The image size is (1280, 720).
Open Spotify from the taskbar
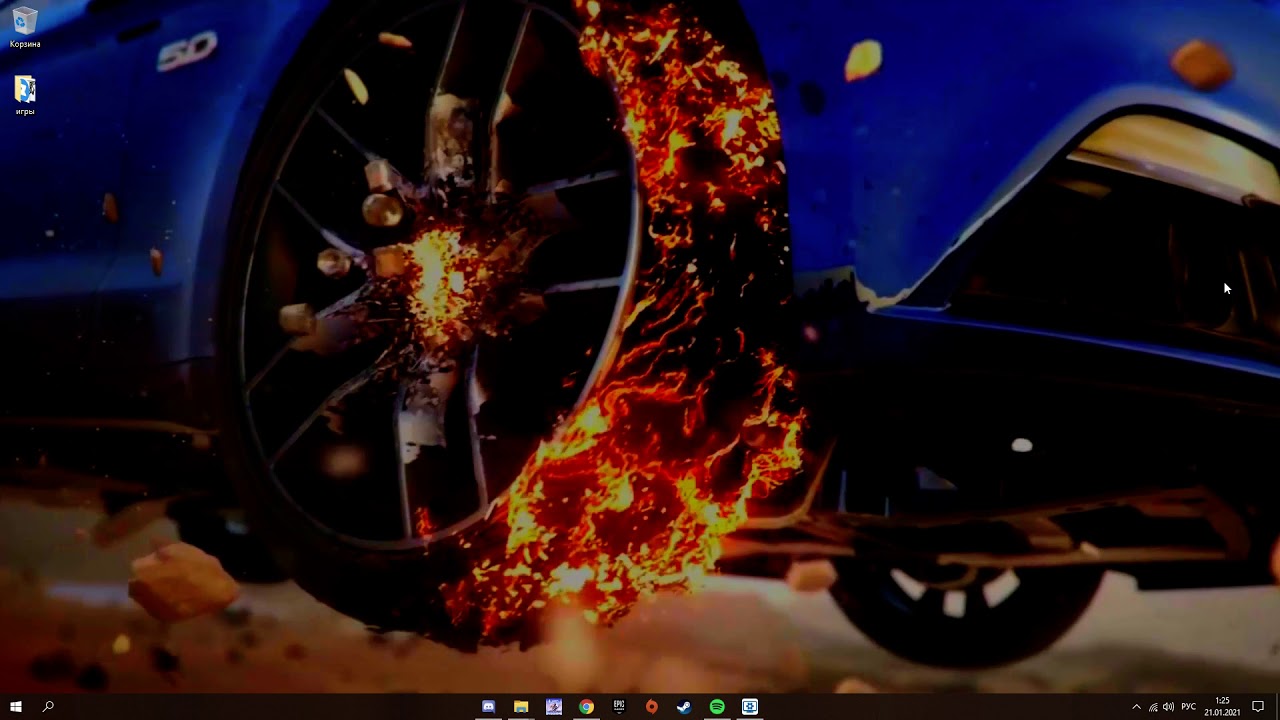[717, 707]
